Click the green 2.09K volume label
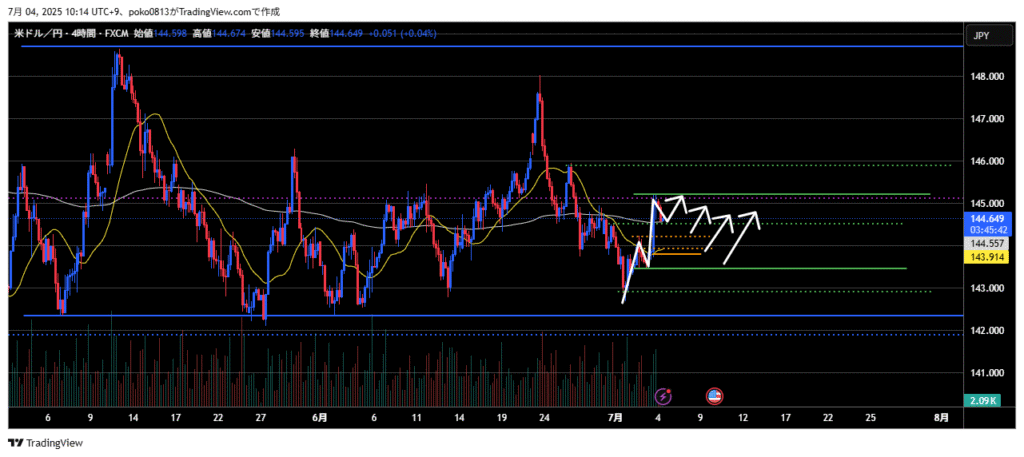This screenshot has width=1024, height=457. 987,401
